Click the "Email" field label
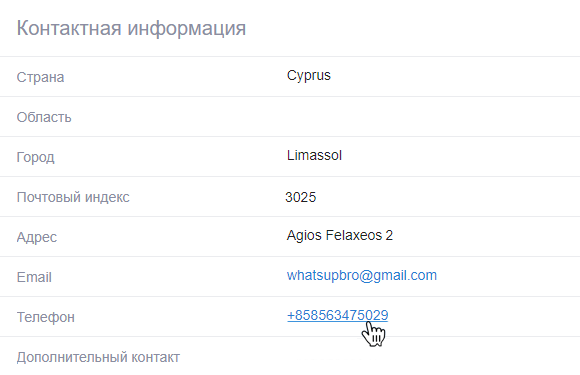The height and width of the screenshot is (375, 580). pos(34,277)
